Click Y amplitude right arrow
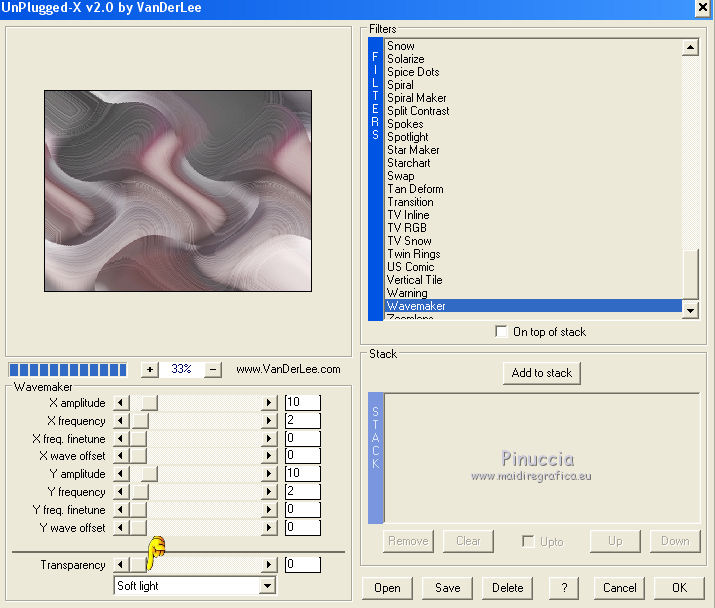 (x=269, y=473)
